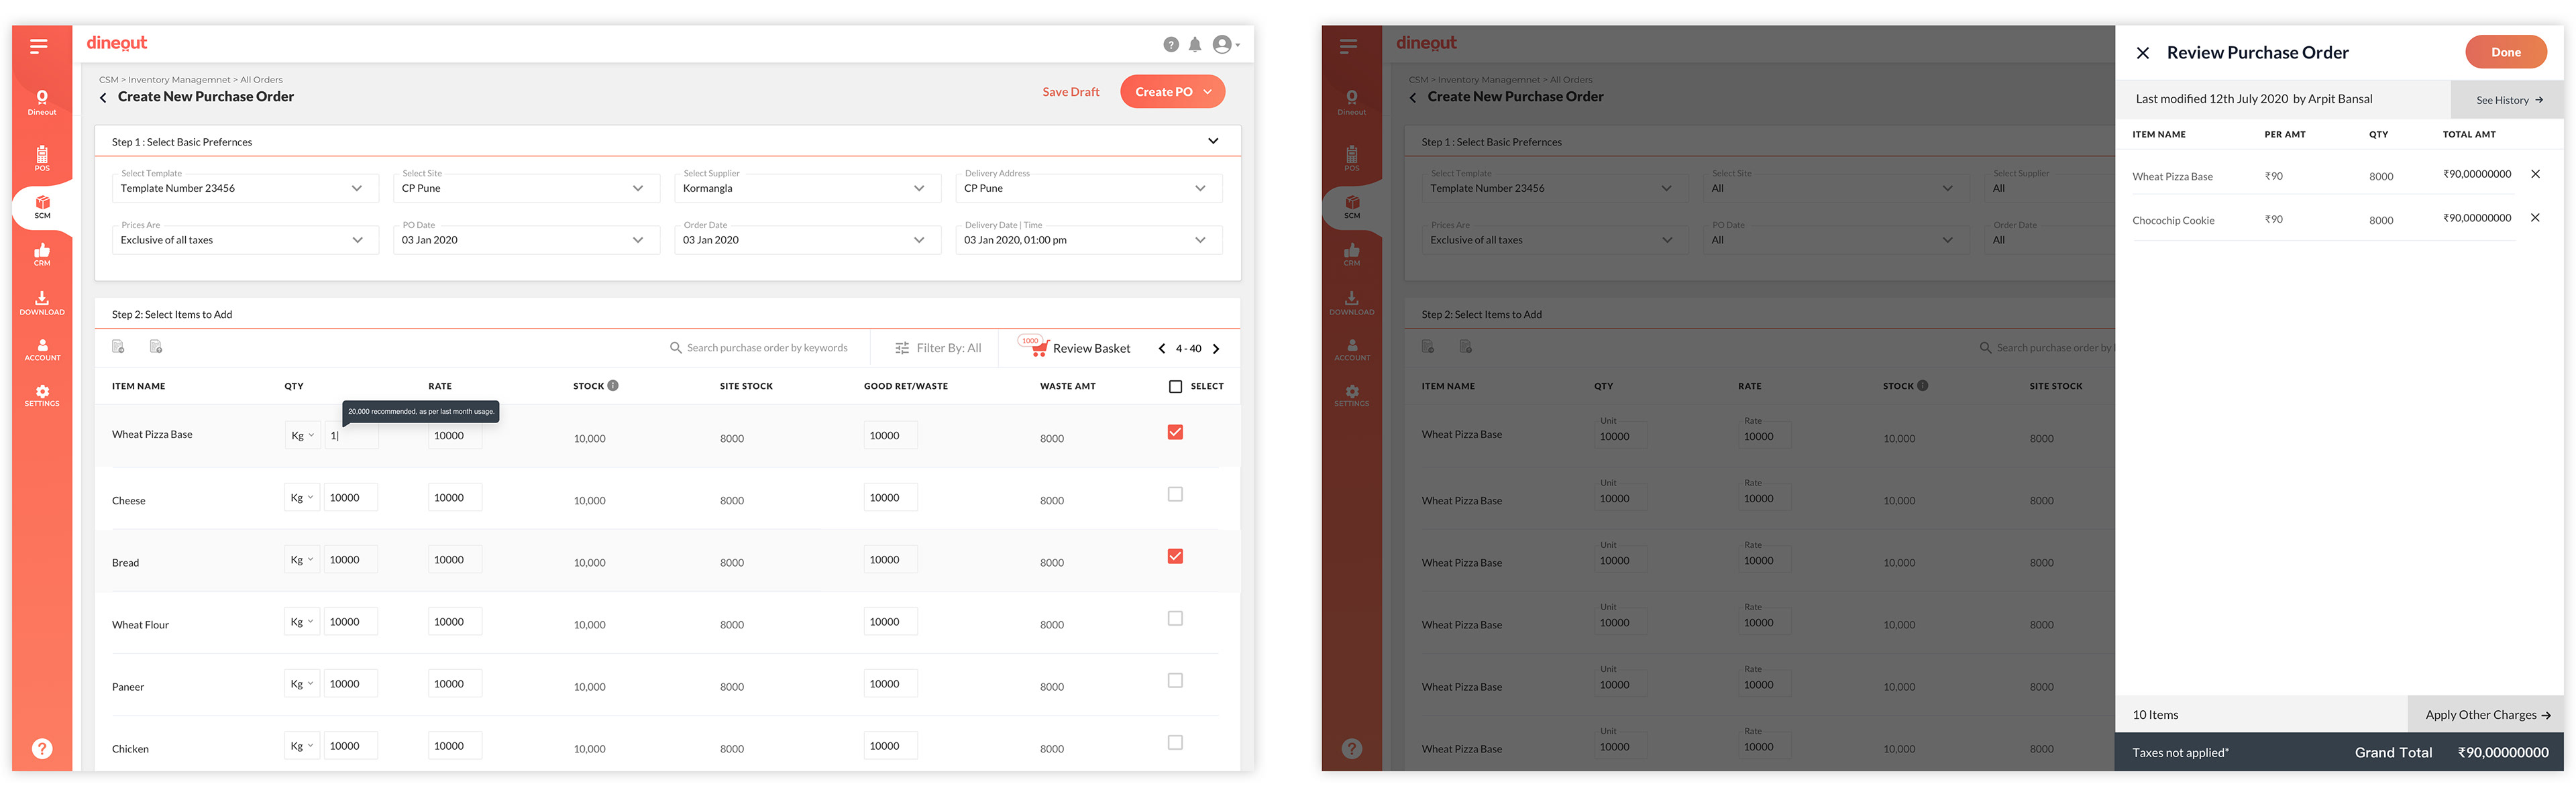The height and width of the screenshot is (794, 2576).
Task: Toggle the SELECT all checkbox in the table header
Action: (1175, 386)
